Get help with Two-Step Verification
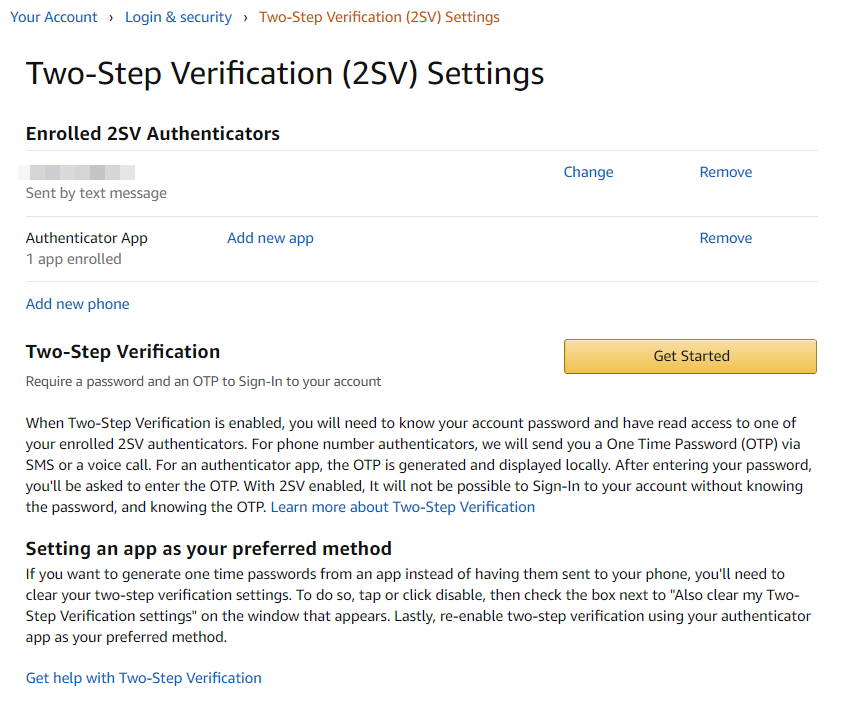This screenshot has height=715, width=858. (x=143, y=678)
